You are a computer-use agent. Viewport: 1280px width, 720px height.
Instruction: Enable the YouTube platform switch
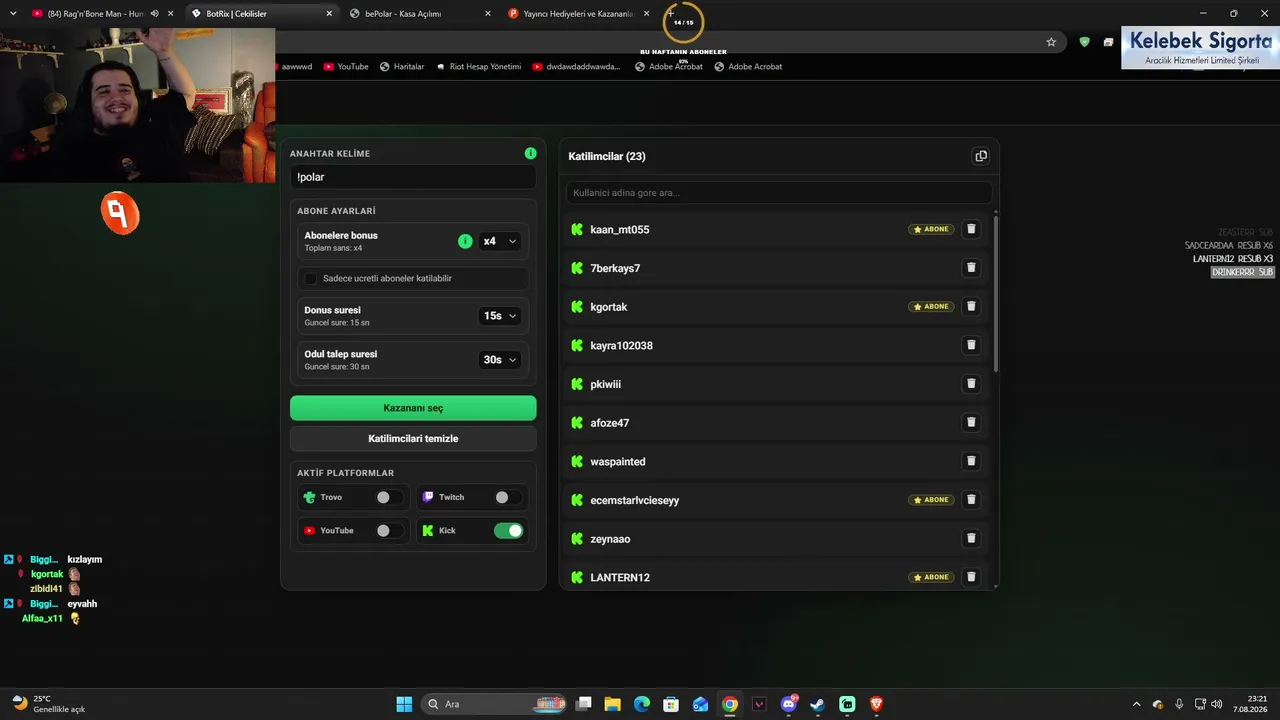tap(388, 530)
